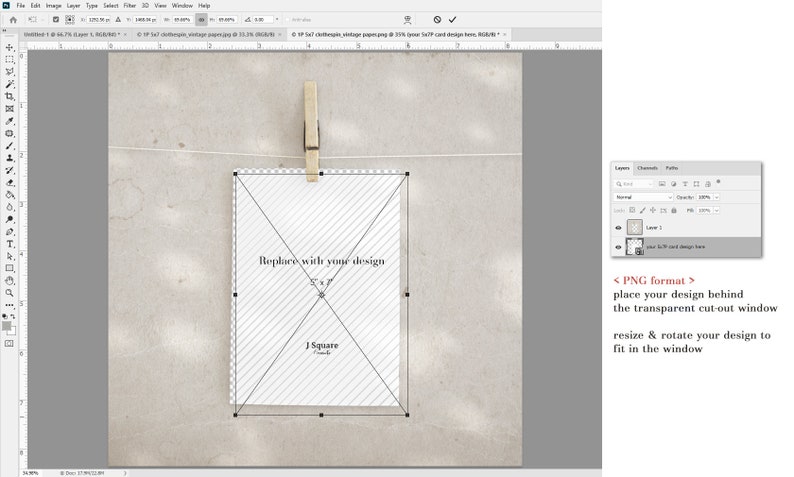This screenshot has width=794, height=477.
Task: Toggle the smart objects filter icon
Action: click(707, 184)
